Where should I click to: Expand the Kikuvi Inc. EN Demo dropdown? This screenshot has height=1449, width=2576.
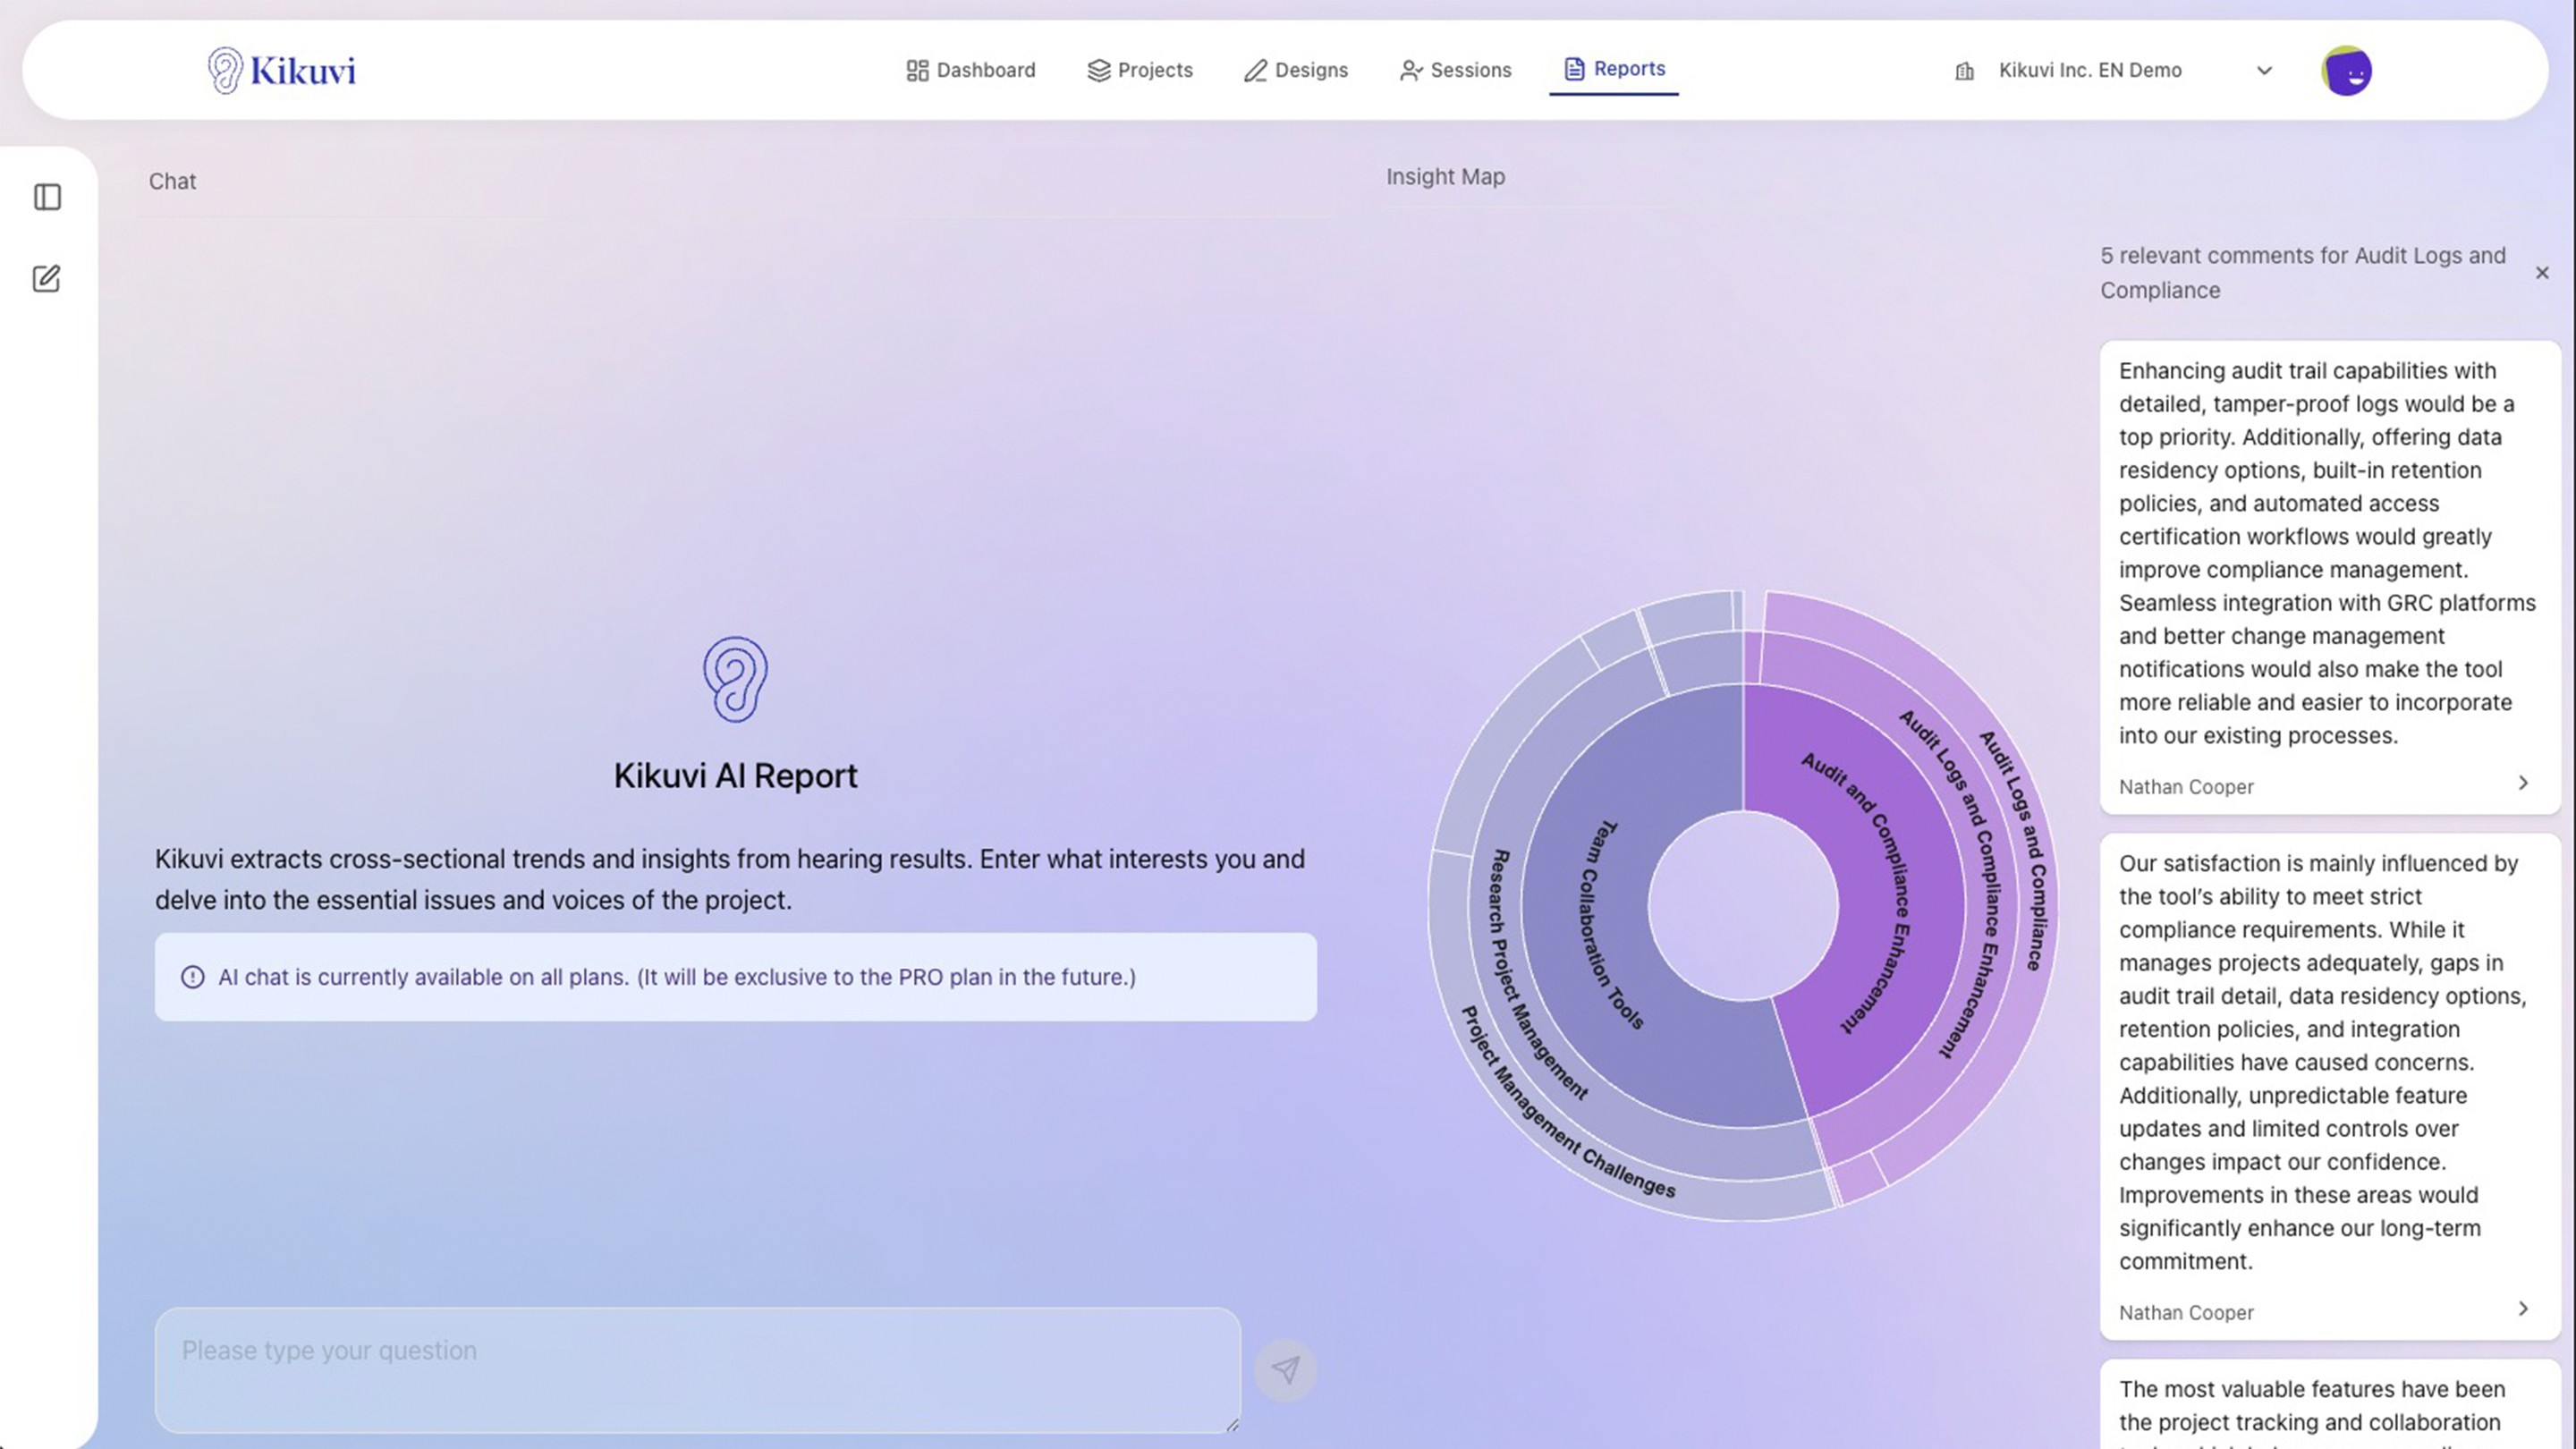click(x=2264, y=71)
